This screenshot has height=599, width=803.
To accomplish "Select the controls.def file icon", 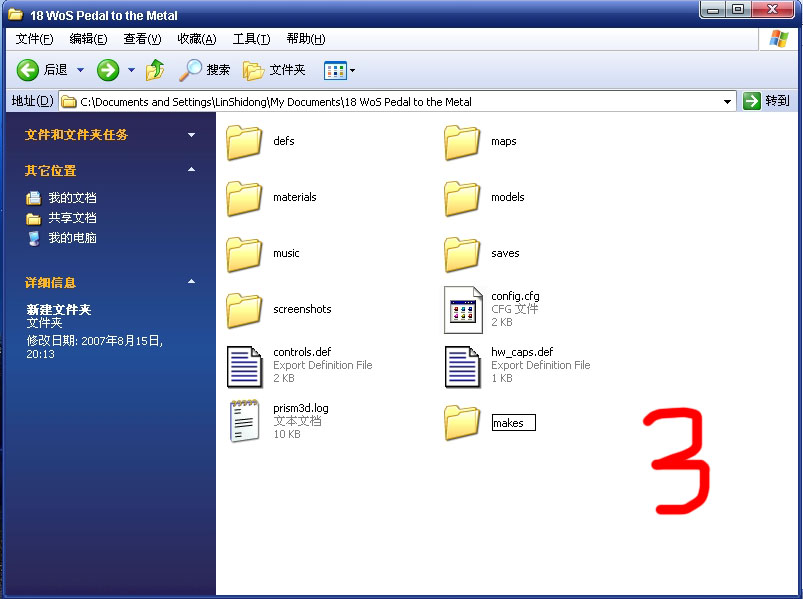I will (245, 367).
